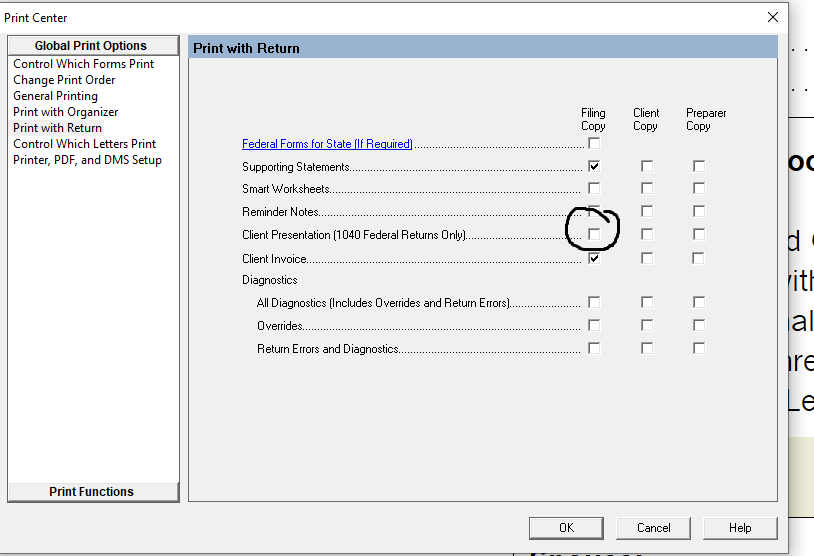Open Change Print Order option

click(64, 80)
